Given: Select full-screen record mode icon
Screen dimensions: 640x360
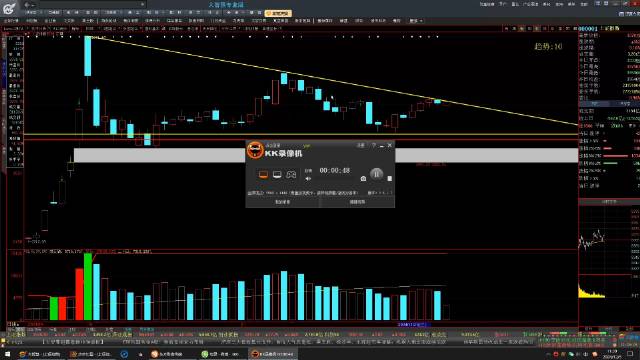Looking at the screenshot, I should pos(263,175).
